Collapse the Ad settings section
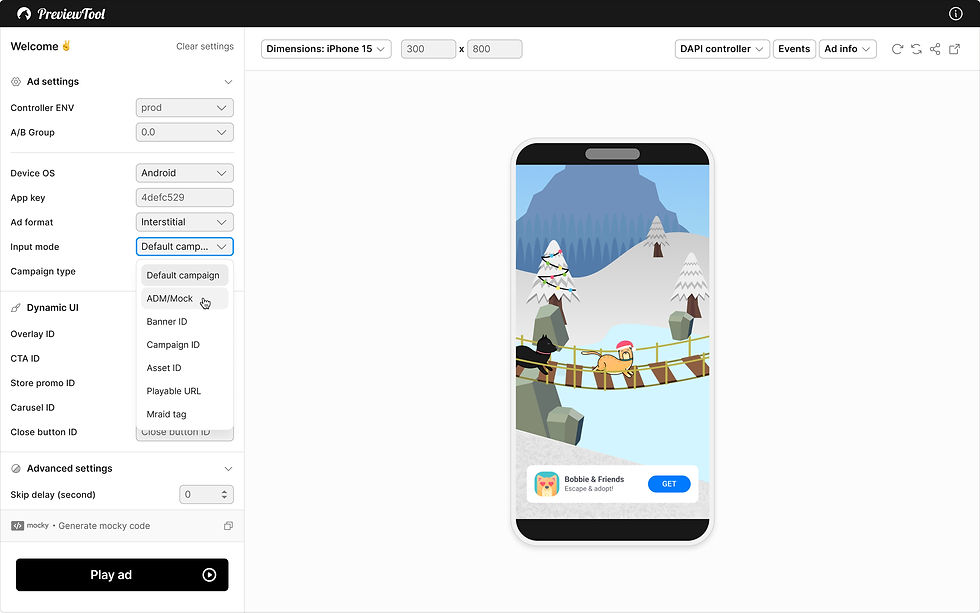 click(228, 82)
